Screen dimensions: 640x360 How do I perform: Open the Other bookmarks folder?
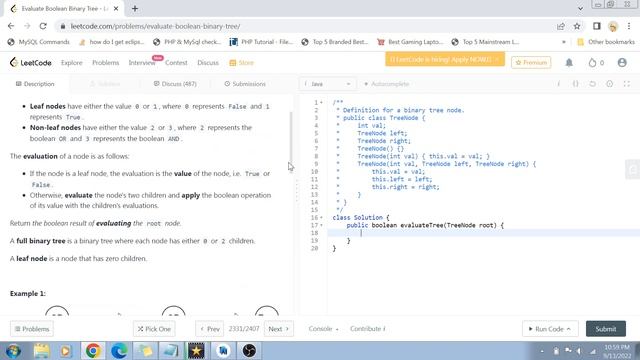[x=606, y=42]
